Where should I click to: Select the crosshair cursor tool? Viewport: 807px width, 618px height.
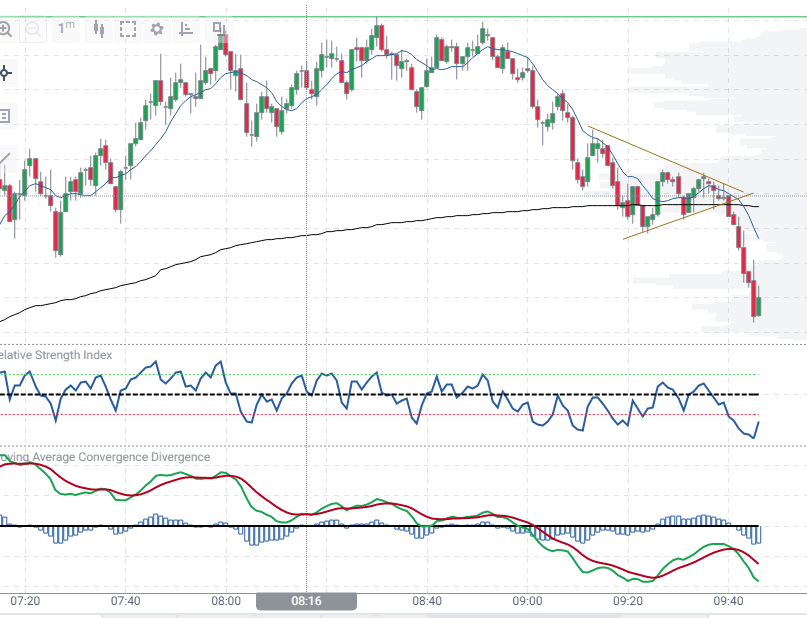(7, 72)
